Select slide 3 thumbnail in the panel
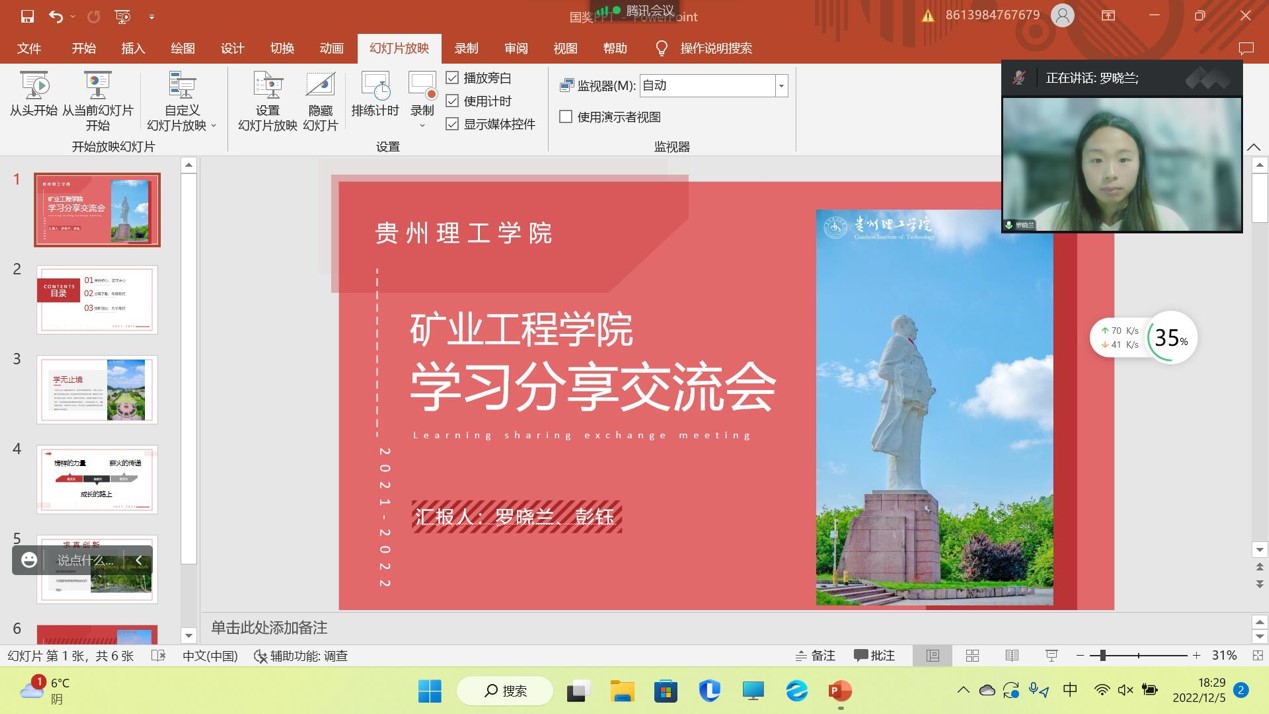The width and height of the screenshot is (1269, 714). tap(97, 390)
